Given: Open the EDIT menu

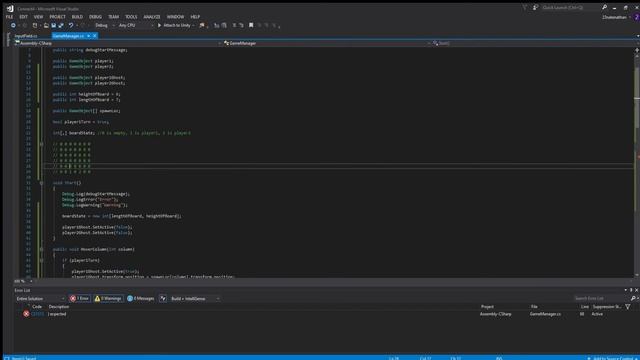Looking at the screenshot, I should [23, 17].
